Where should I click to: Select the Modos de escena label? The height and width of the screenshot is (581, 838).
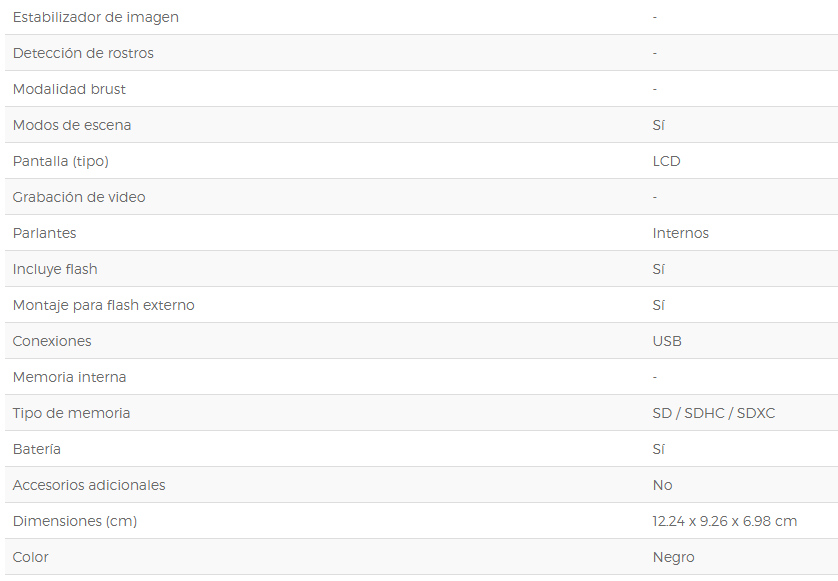point(72,125)
